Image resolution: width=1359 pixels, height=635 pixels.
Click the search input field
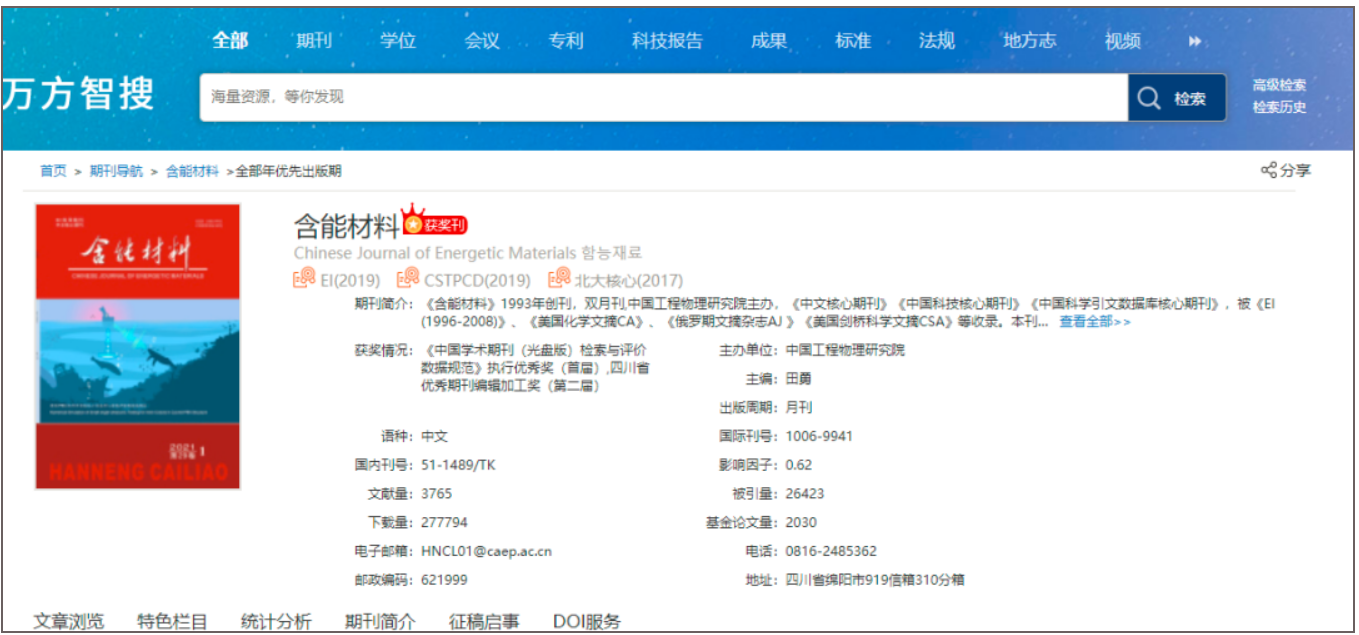[660, 97]
